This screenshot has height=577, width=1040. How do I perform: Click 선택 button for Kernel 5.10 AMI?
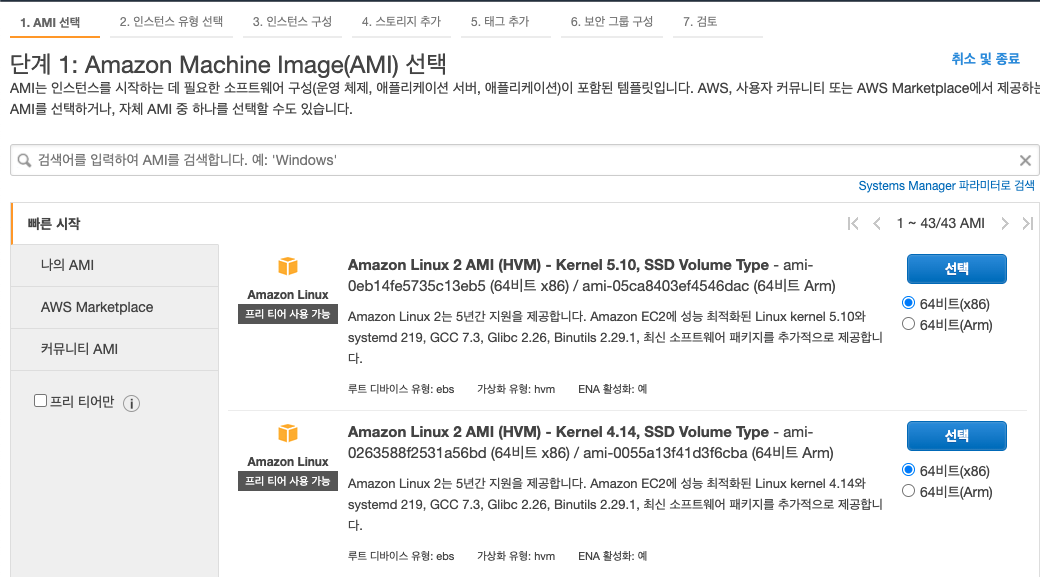tap(956, 269)
